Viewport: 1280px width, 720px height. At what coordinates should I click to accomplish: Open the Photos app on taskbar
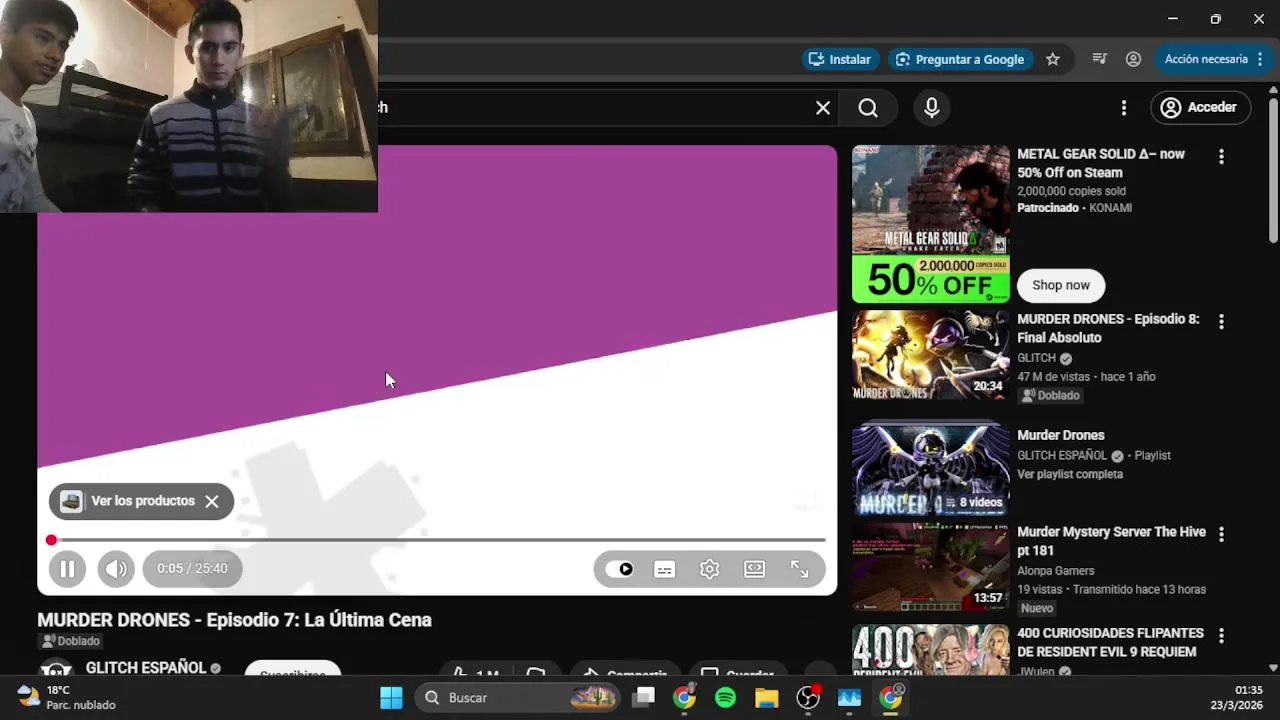(850, 698)
